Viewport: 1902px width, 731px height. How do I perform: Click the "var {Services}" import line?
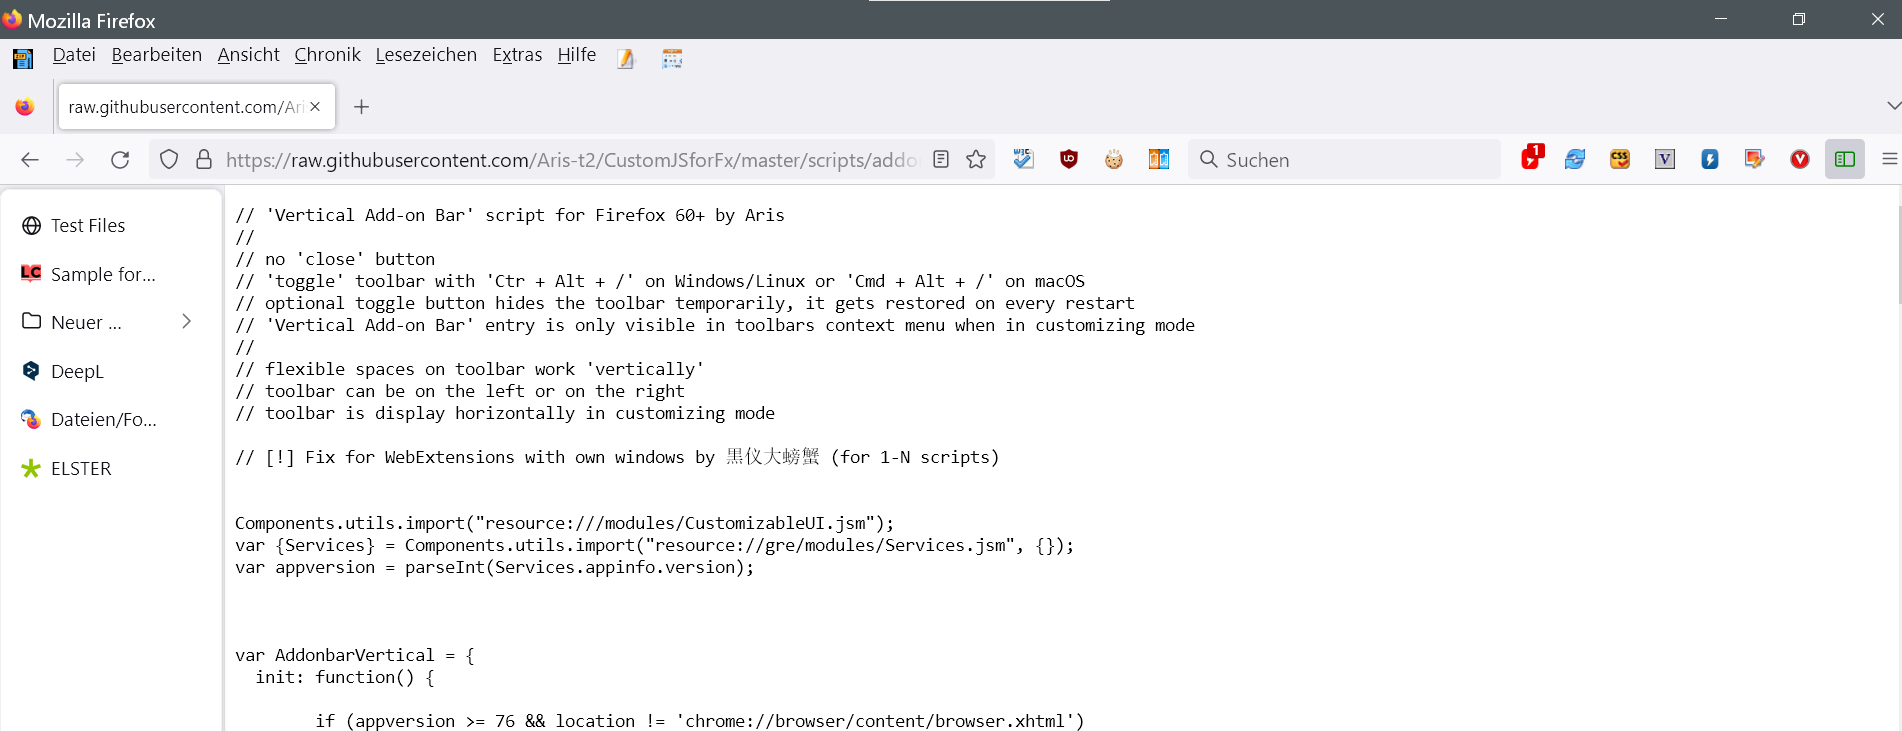point(655,545)
